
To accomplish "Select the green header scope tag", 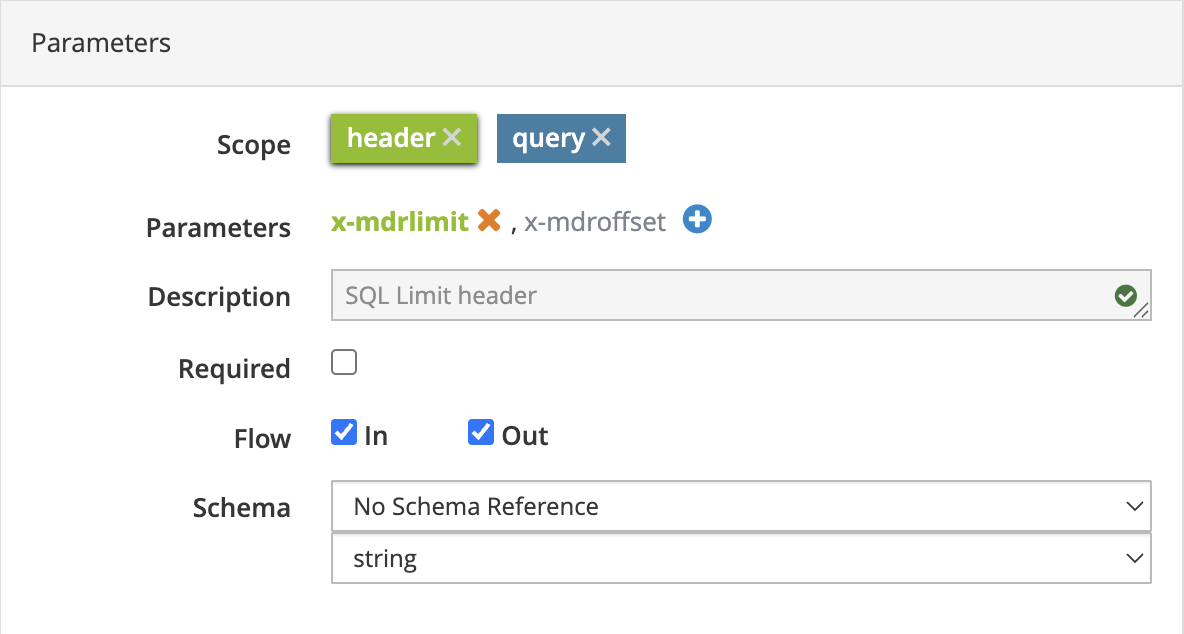I will (390, 138).
